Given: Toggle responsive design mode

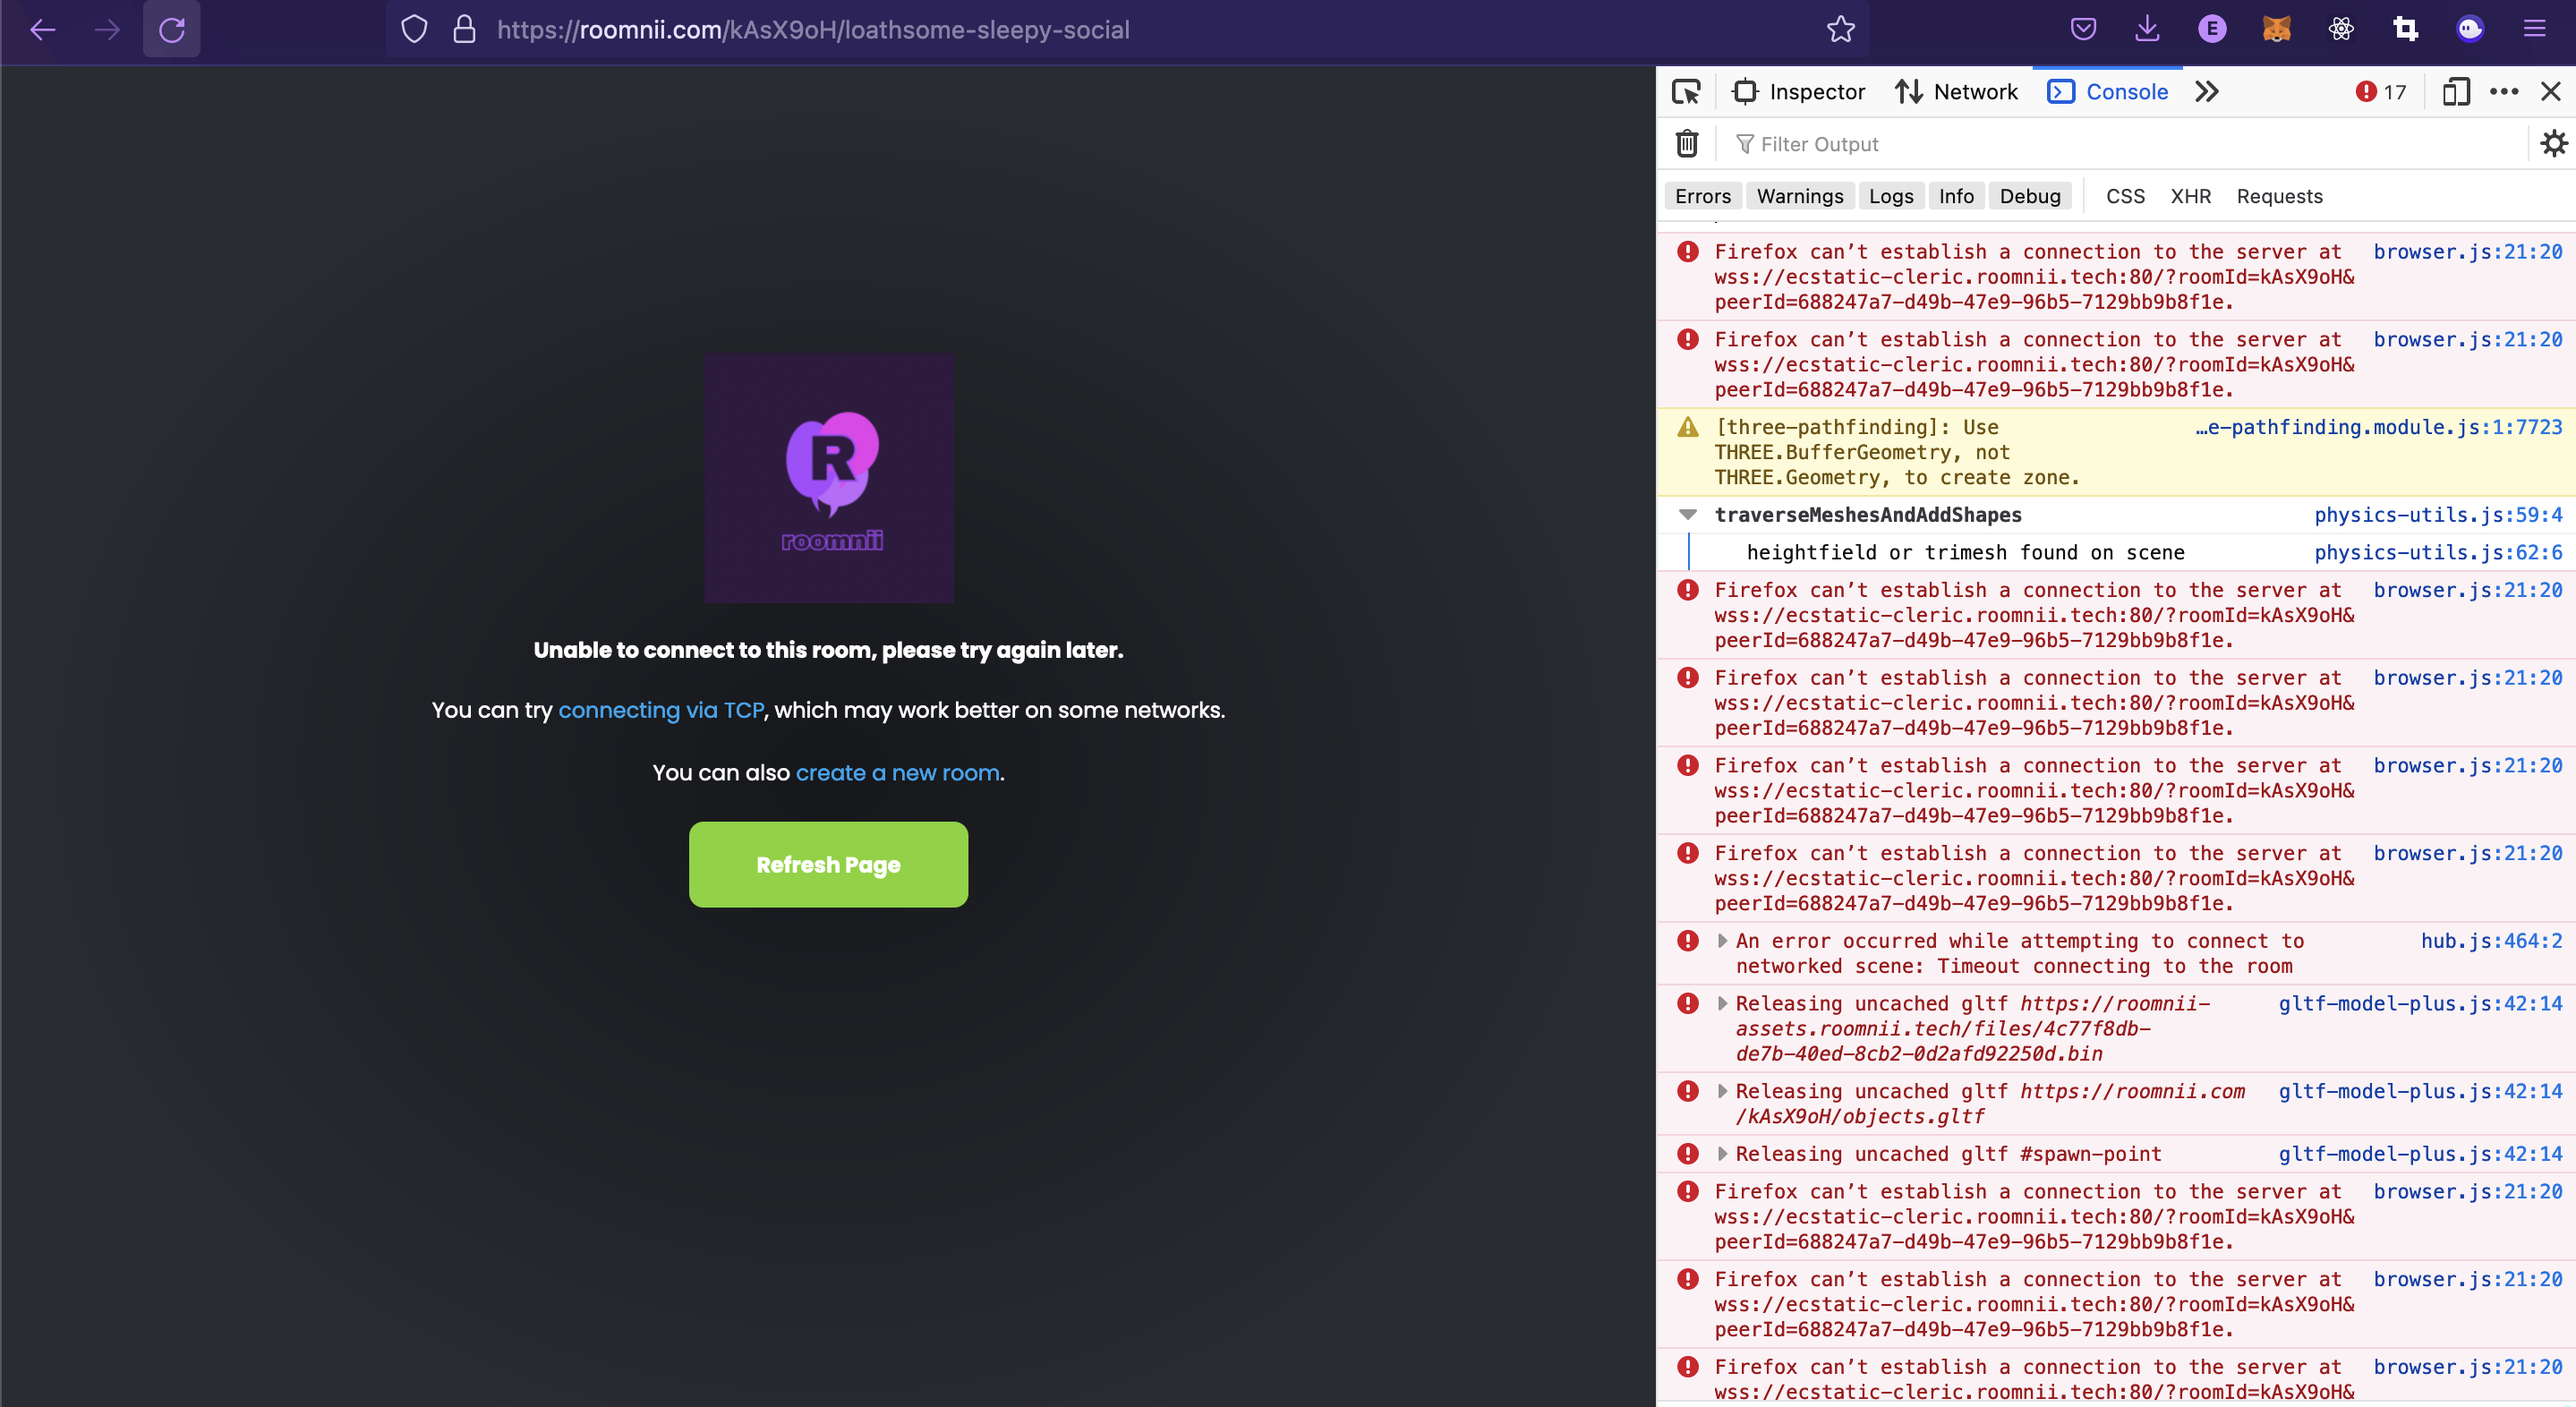Looking at the screenshot, I should point(2456,92).
